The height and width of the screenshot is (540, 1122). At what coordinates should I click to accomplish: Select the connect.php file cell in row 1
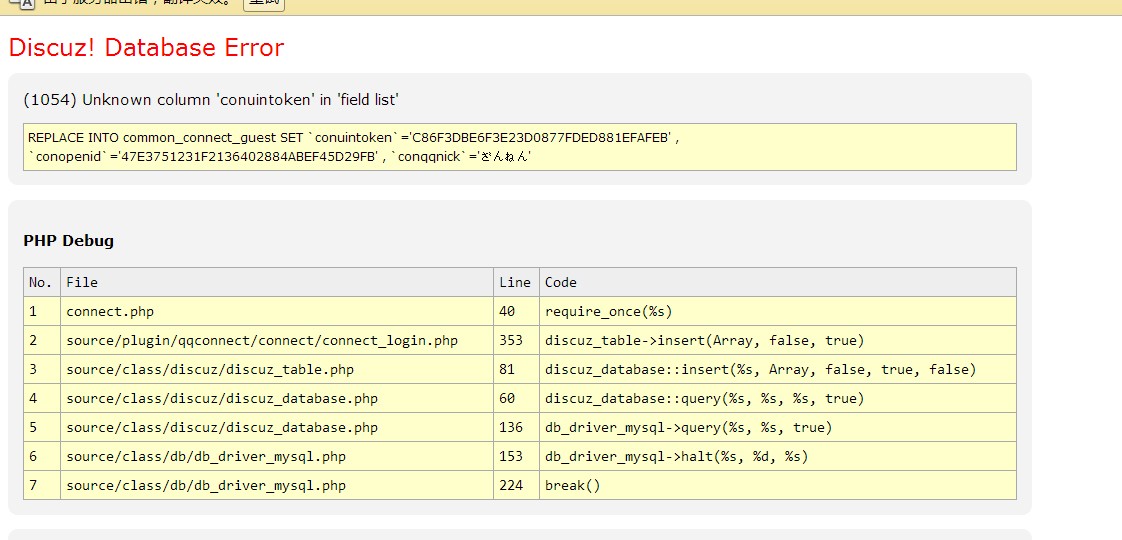tap(110, 311)
